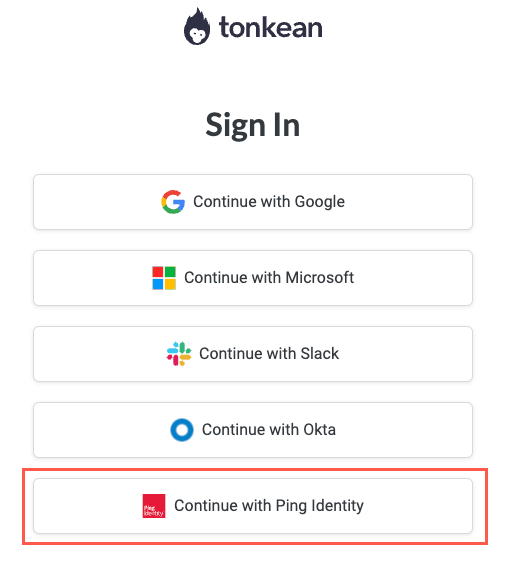Click the Microsoft four-square logo
Viewport: 508px width, 563px height.
pos(164,278)
